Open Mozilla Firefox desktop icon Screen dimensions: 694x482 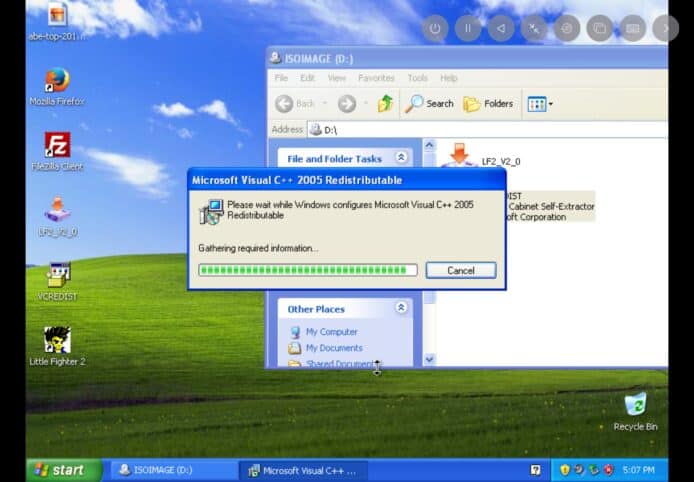pyautogui.click(x=57, y=81)
